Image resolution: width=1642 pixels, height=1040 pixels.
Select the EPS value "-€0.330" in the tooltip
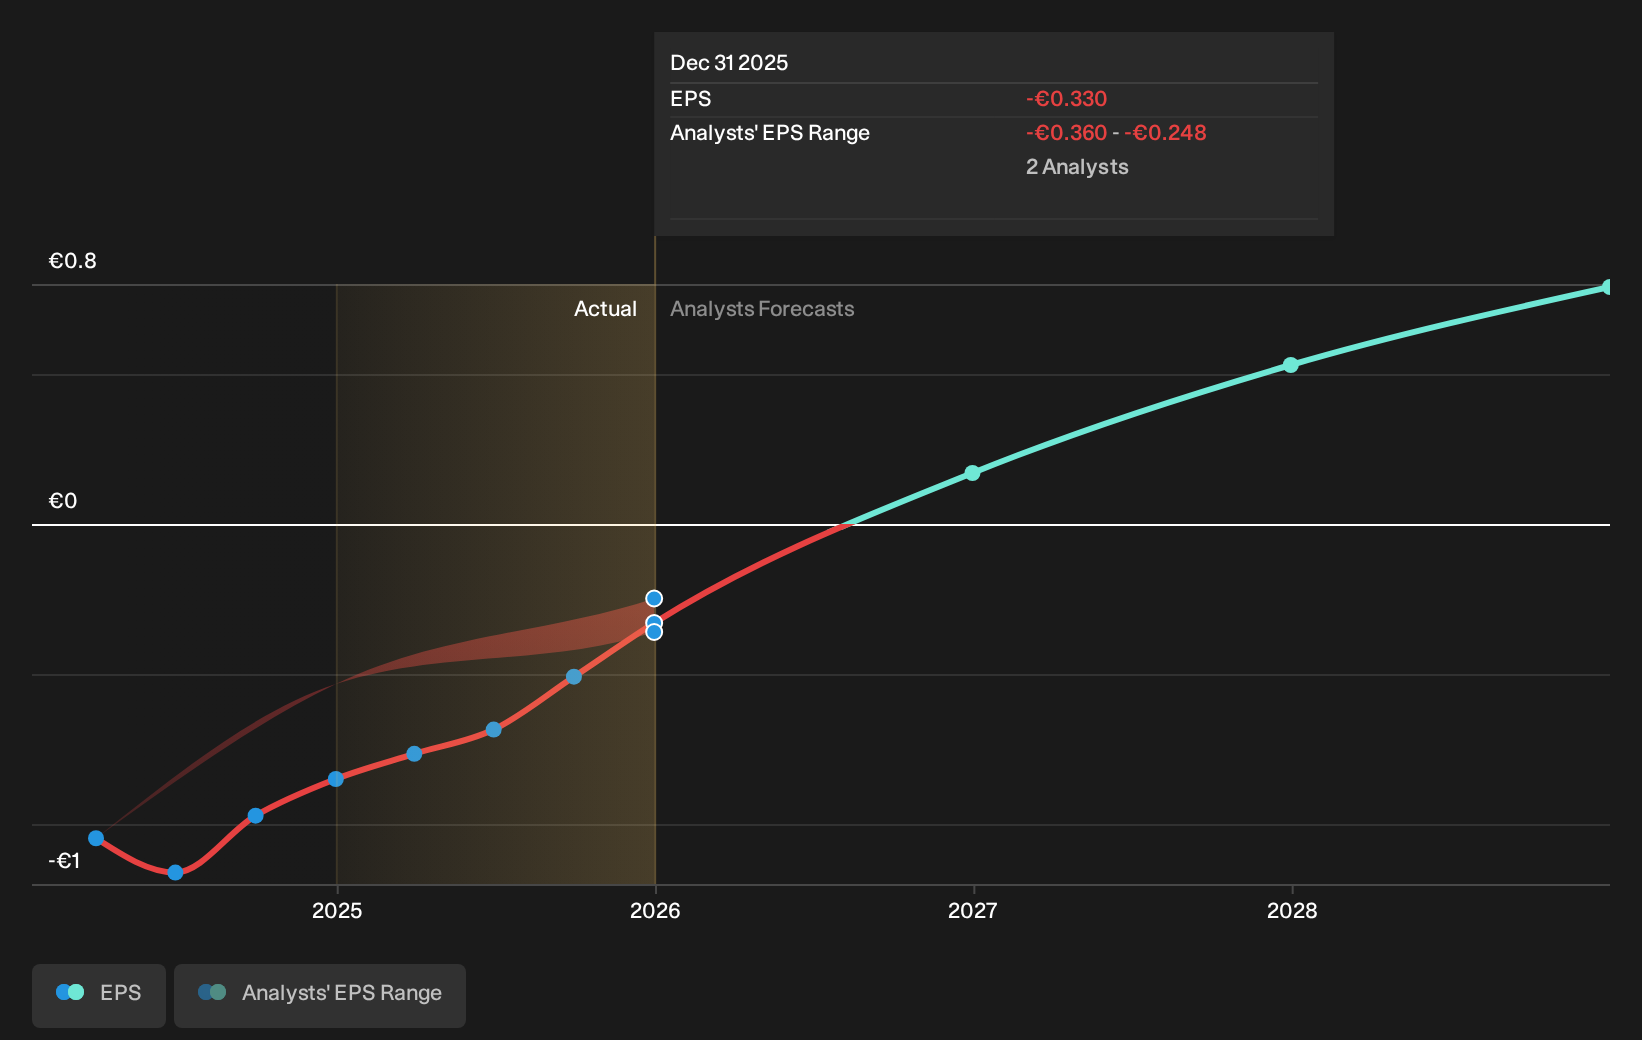click(1066, 99)
